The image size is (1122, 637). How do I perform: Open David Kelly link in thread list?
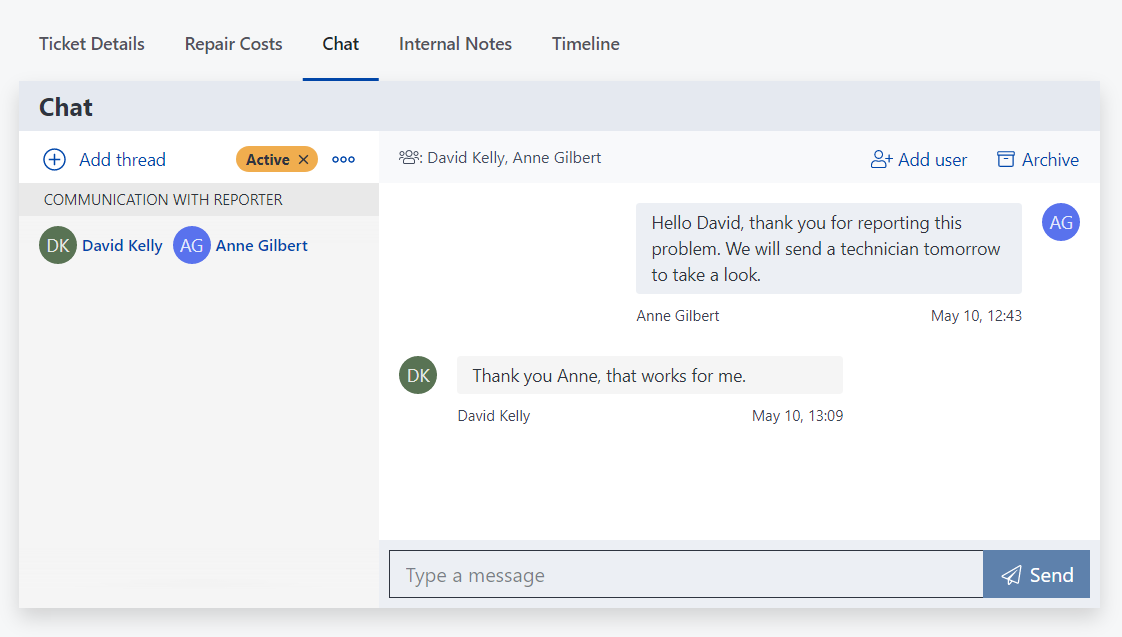122,245
